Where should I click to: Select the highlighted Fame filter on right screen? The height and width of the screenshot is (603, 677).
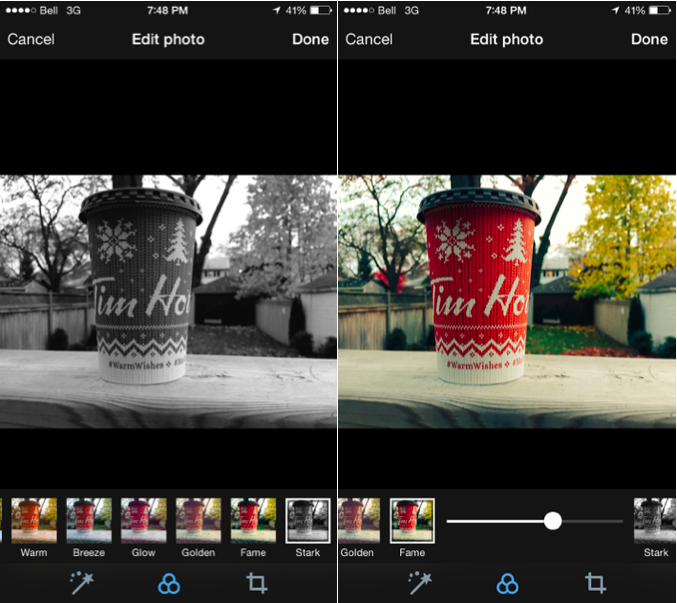412,520
